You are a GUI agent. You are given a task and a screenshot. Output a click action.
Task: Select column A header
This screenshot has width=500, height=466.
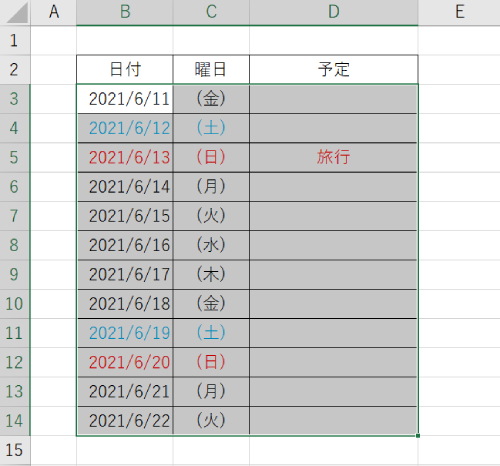coord(54,12)
